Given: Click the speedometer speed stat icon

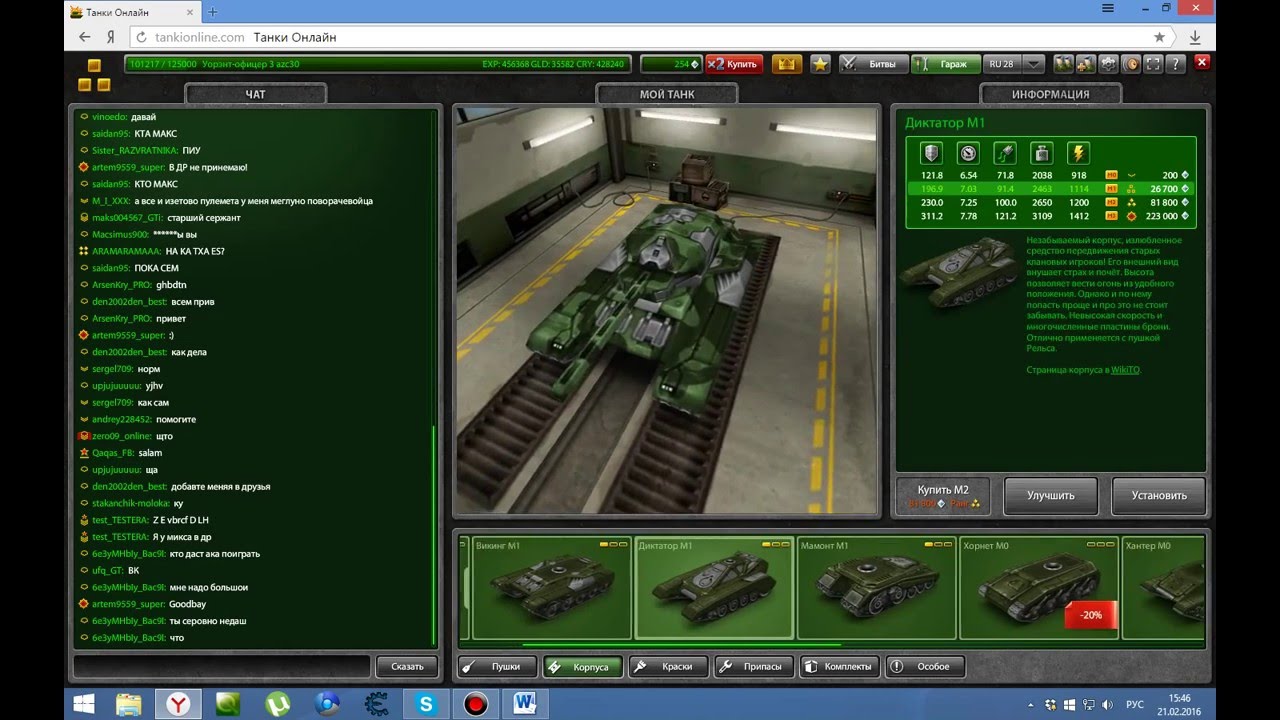Looking at the screenshot, I should [968, 154].
